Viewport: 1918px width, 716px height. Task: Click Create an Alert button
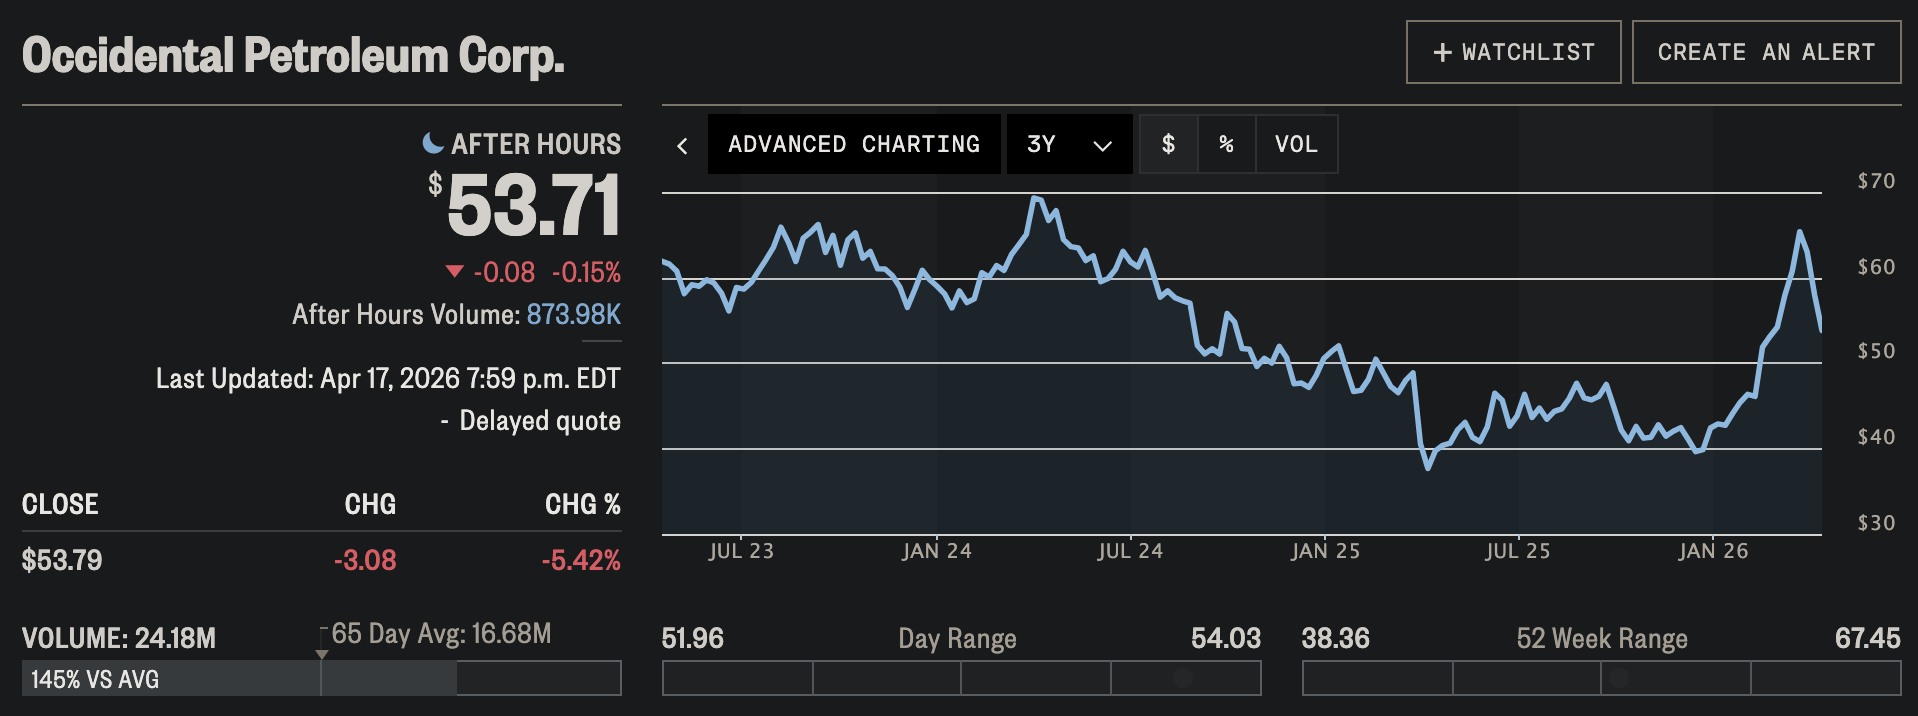point(1766,52)
